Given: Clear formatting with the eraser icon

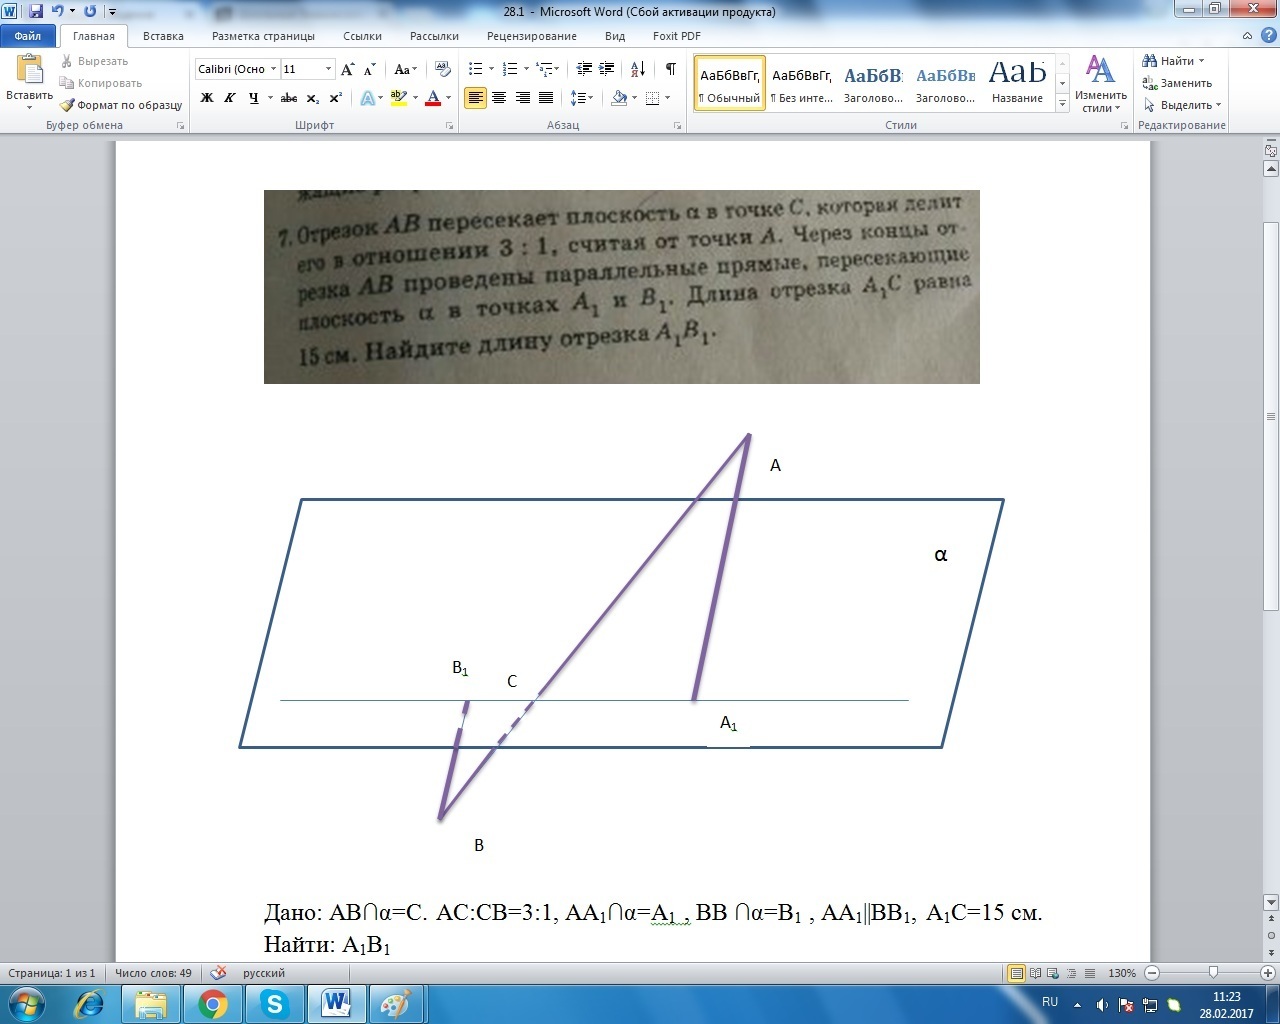Looking at the screenshot, I should coord(443,69).
